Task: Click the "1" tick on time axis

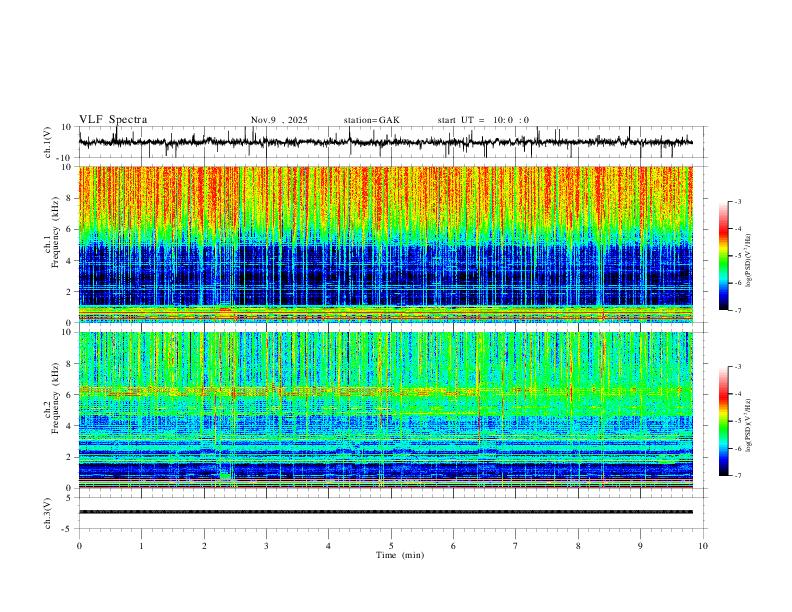Action: coord(141,546)
